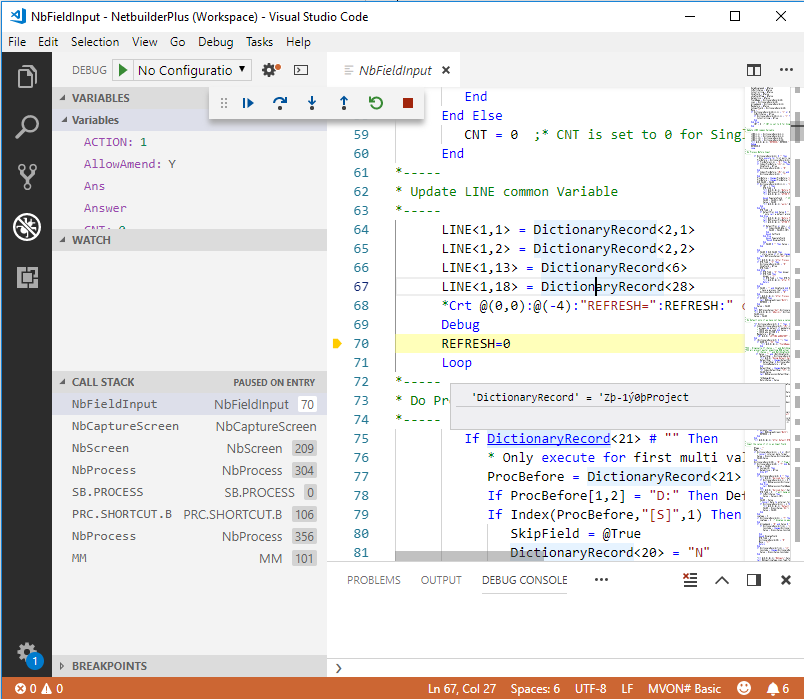Open the Go menu
Viewport: 804px width, 699px height.
pyautogui.click(x=177, y=42)
